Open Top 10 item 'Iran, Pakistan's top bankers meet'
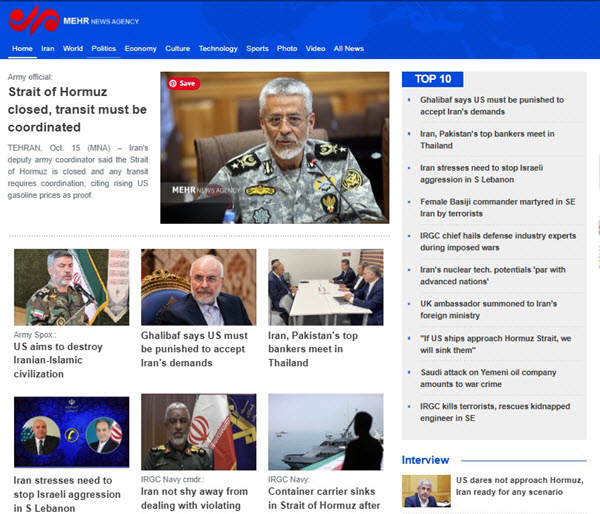Screen dimensions: 600x514 [x=487, y=140]
